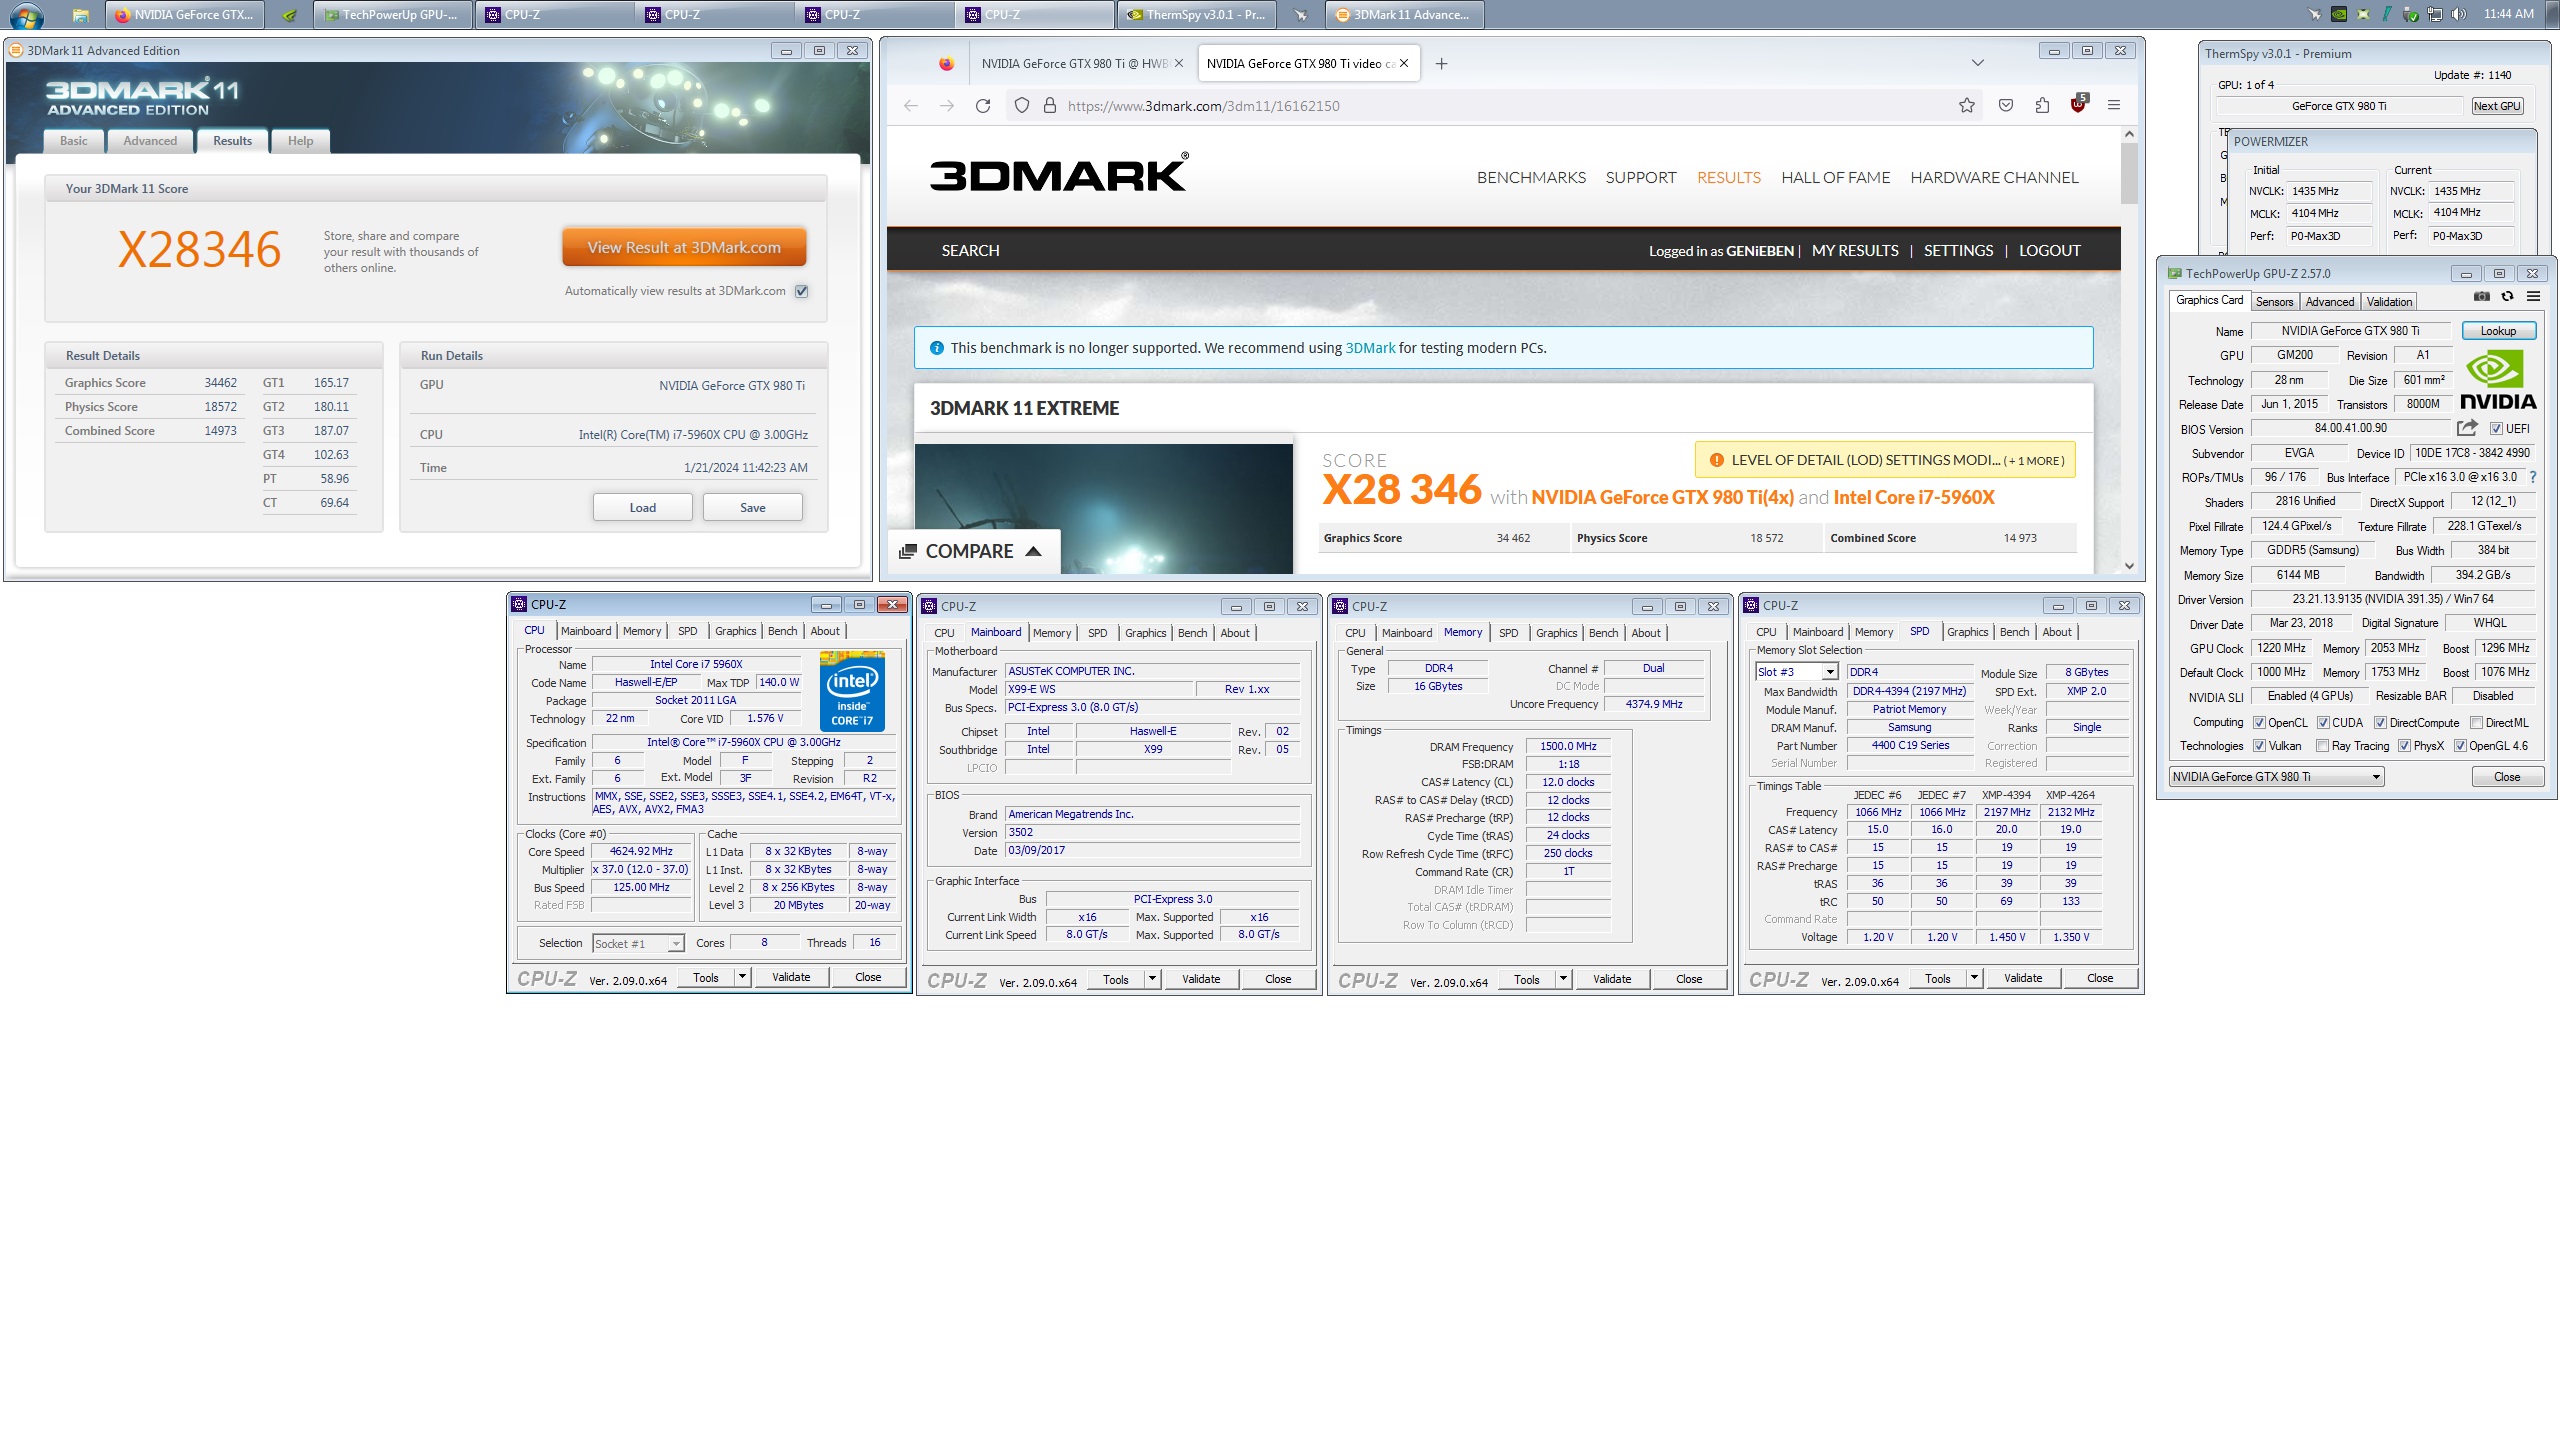Bookmark the page with the star icon
2560x1440 pixels.
[1967, 106]
